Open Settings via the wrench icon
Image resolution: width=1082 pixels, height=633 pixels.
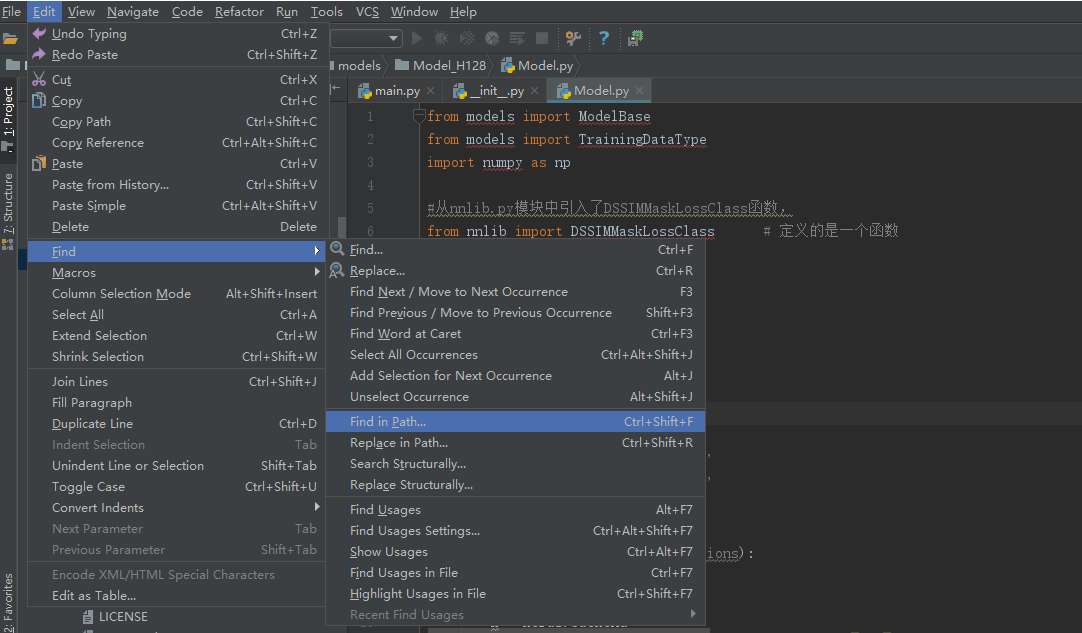(573, 38)
